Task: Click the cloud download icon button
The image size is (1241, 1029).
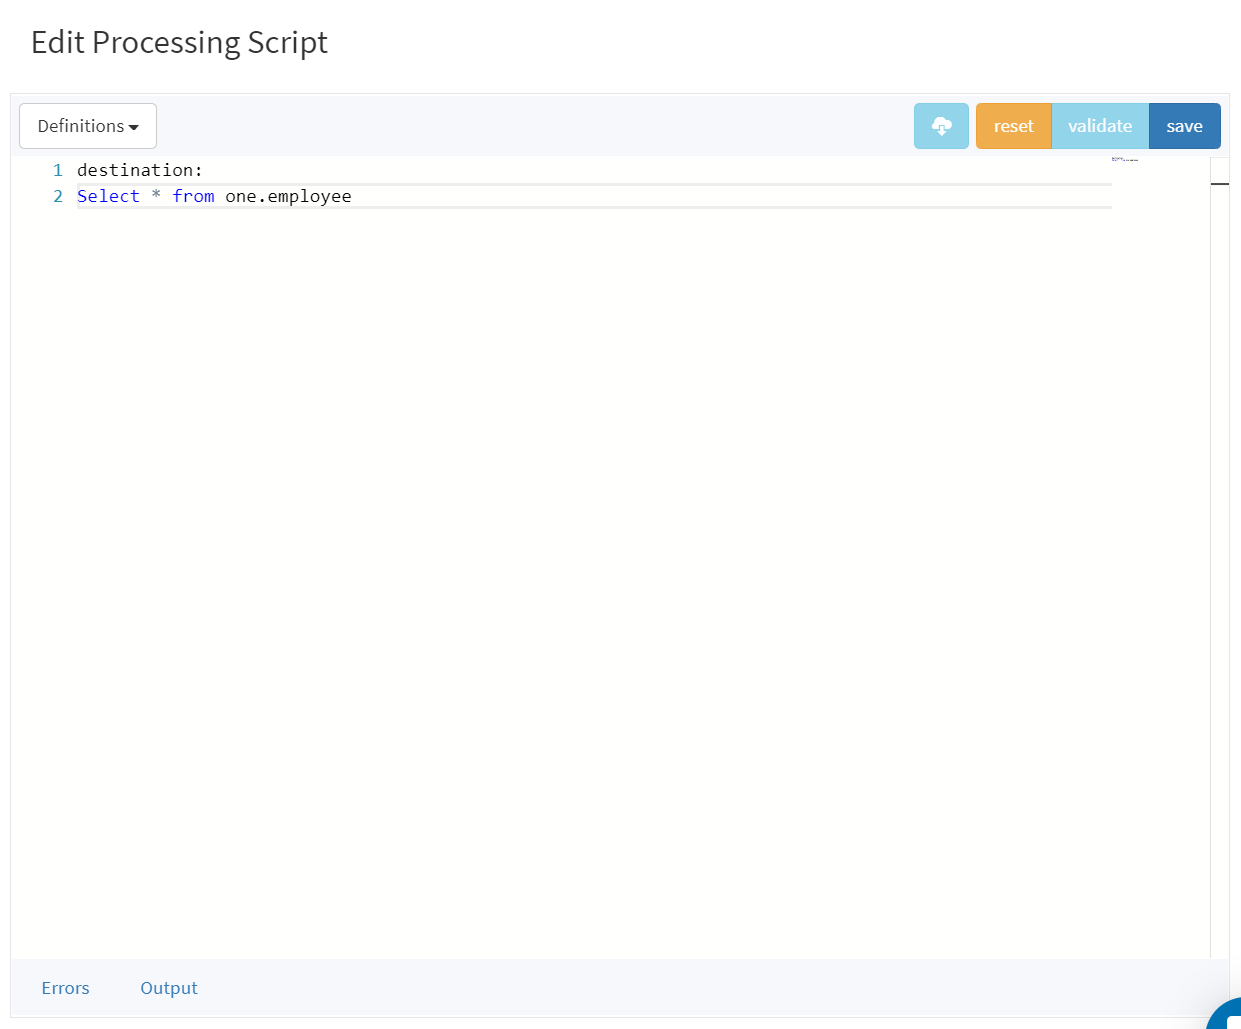Action: point(941,126)
